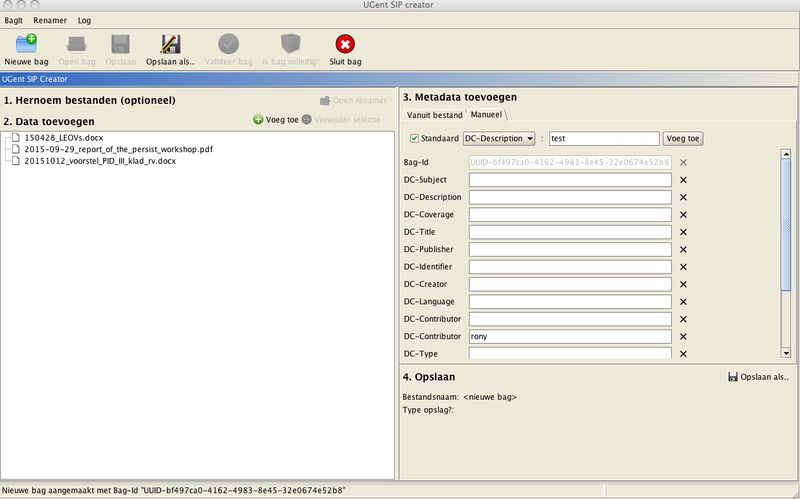This screenshot has height=499, width=800.
Task: Delete the DC-Contributor rony row
Action: 684,337
